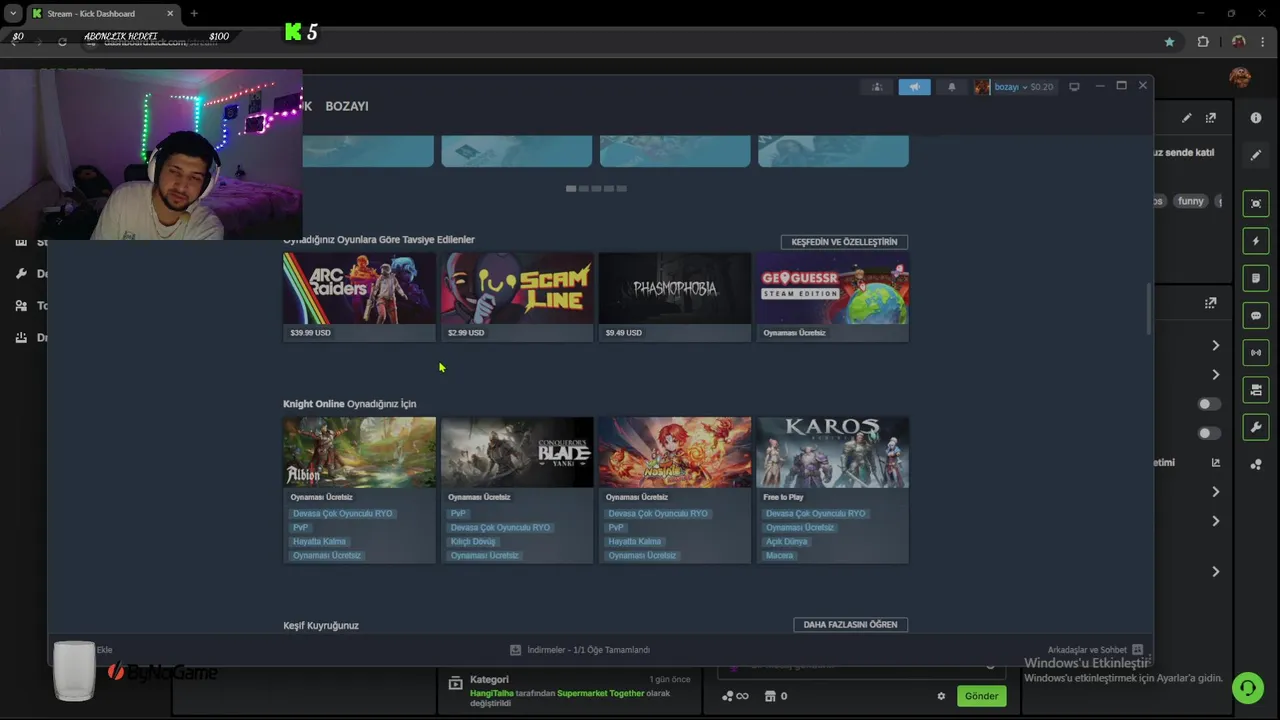Toggle the camera panel sidebar icon
This screenshot has height=720, width=1280.
point(1256,390)
